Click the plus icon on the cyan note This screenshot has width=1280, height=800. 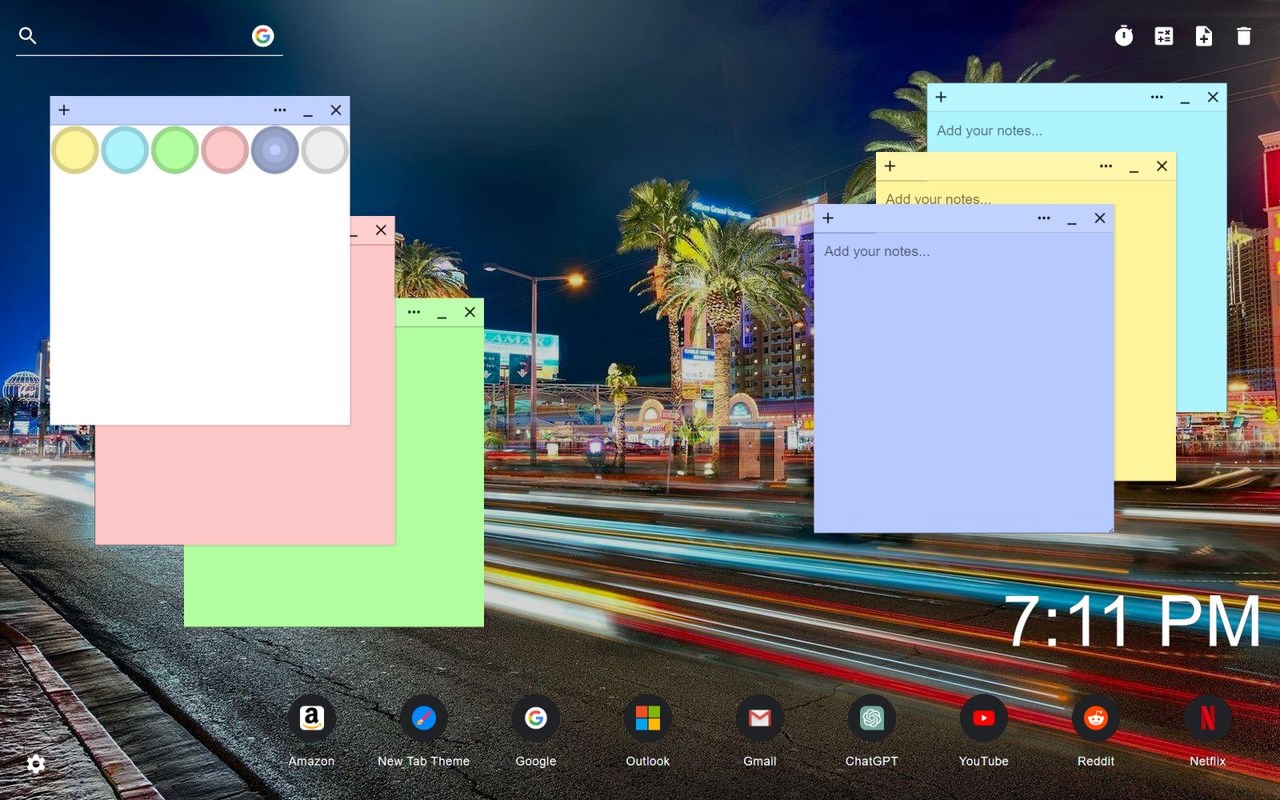pos(941,97)
